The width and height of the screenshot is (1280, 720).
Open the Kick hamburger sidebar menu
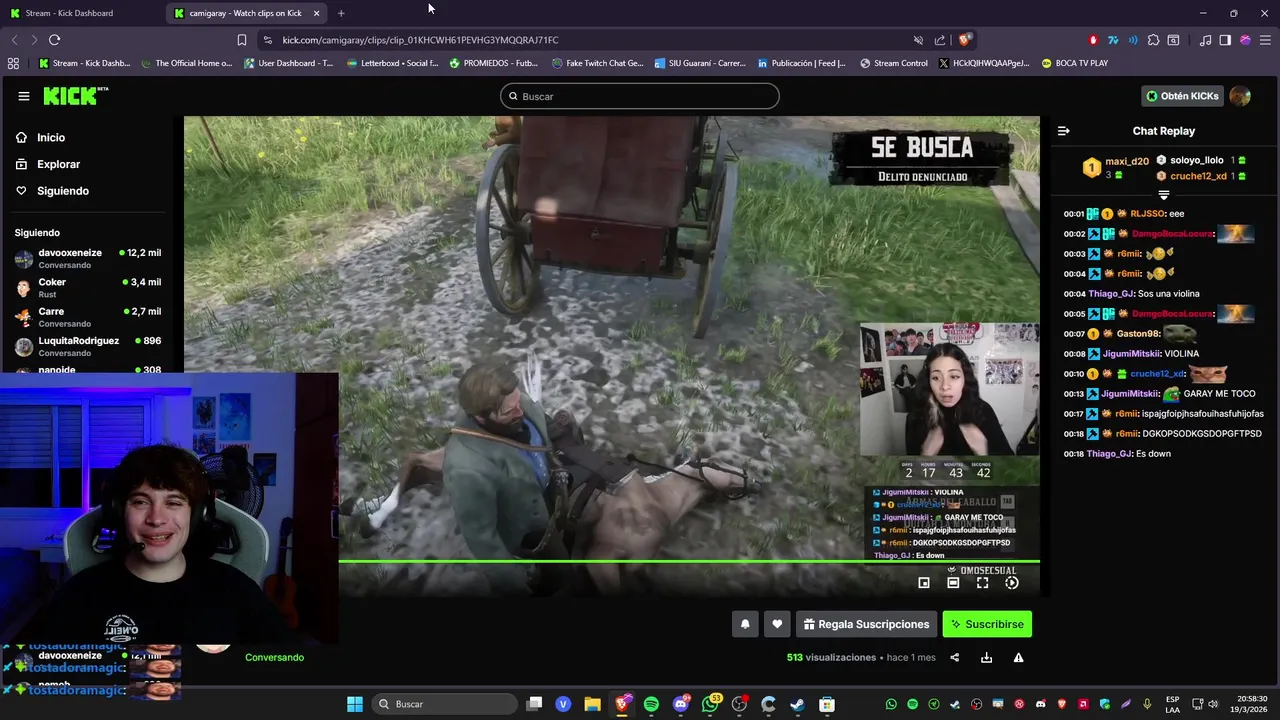coord(23,96)
